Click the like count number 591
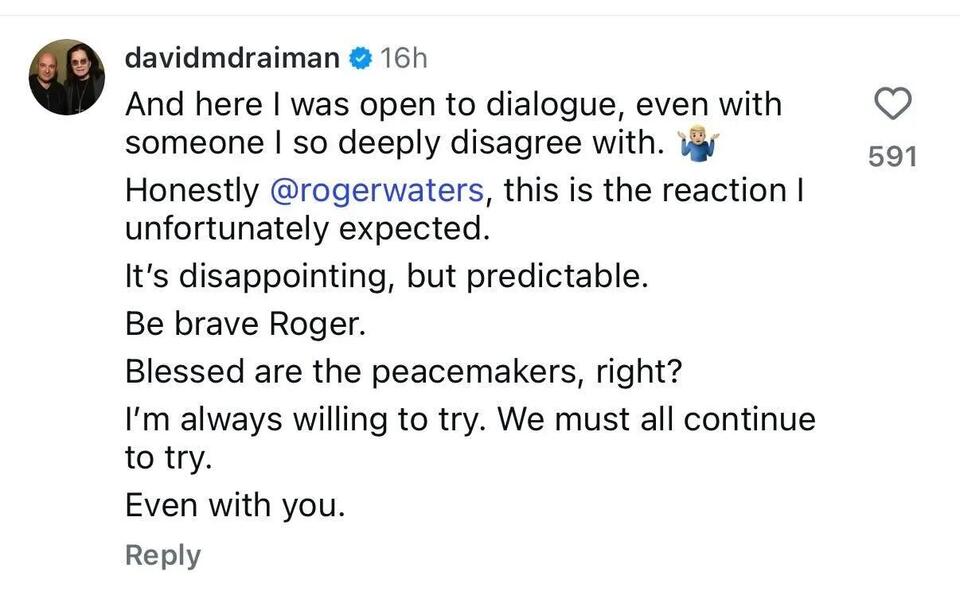Image resolution: width=960 pixels, height=595 pixels. (893, 156)
